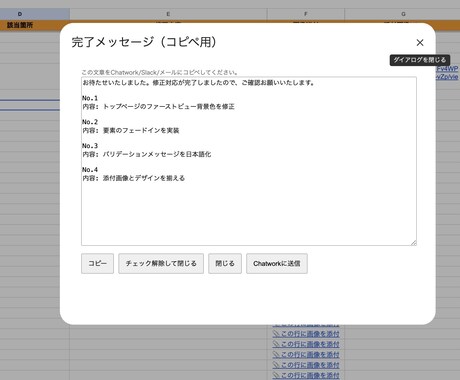This screenshot has height=380, width=460.
Task: Open the link ending in wZpVie behind dialog
Action: pyautogui.click(x=447, y=77)
